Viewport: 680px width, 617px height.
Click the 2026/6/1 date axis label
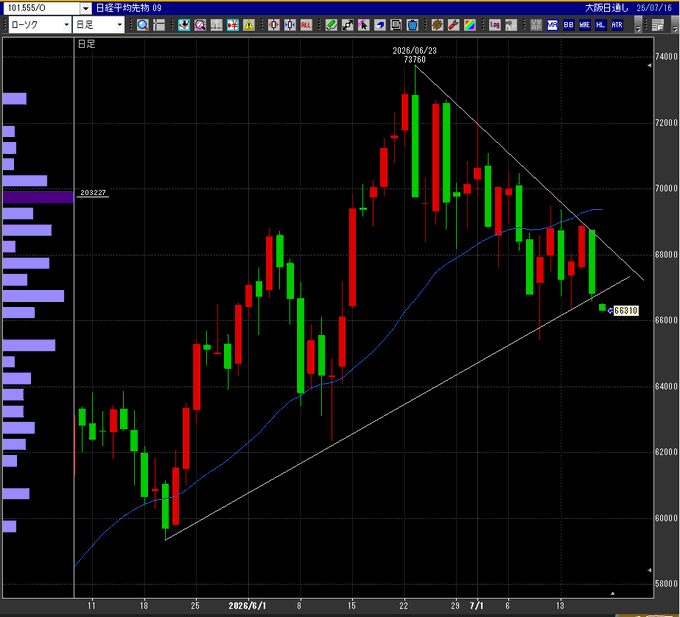coord(248,606)
